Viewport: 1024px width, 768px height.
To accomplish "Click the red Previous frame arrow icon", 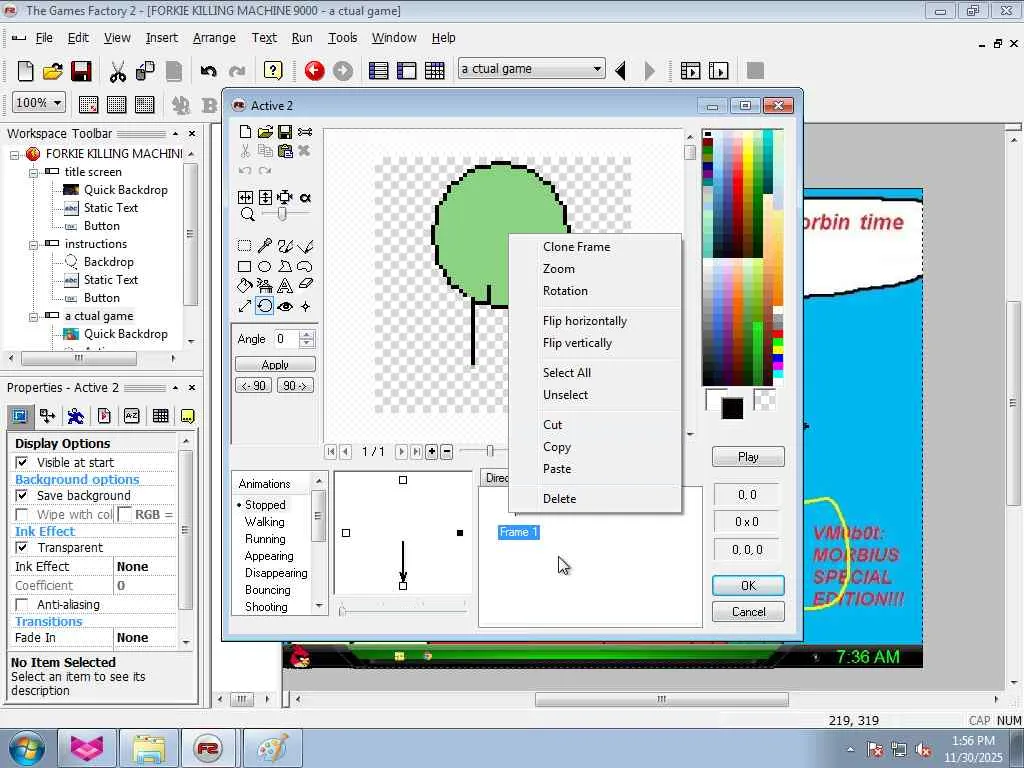I will click(x=314, y=71).
